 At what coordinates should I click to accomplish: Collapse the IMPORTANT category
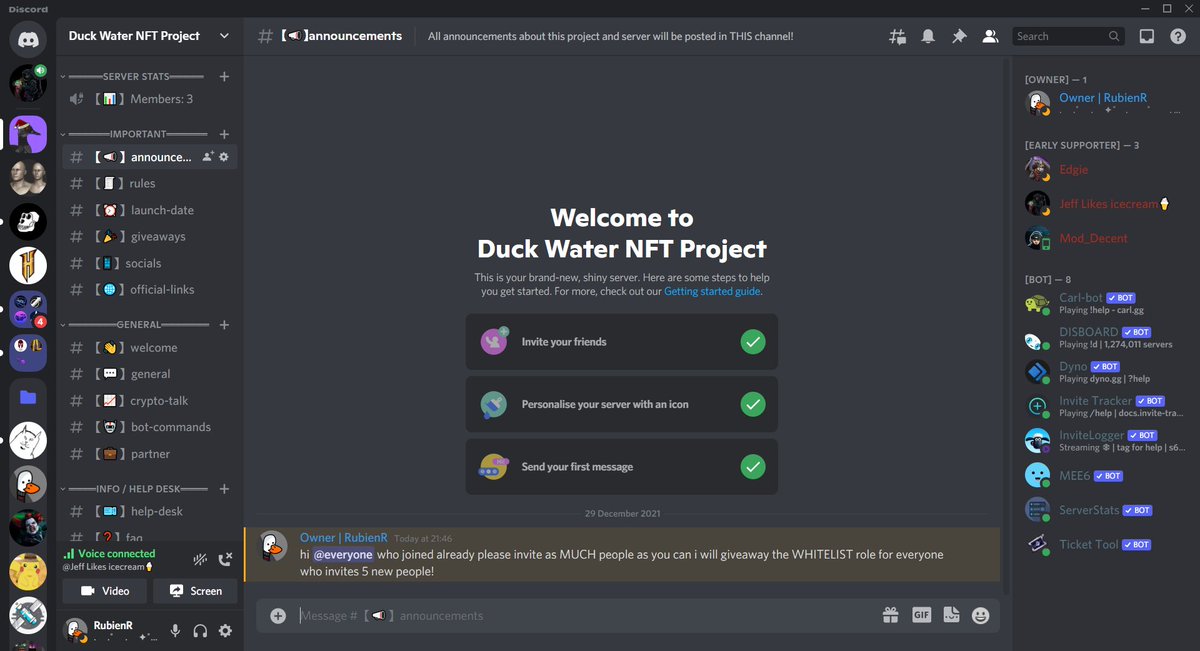(x=136, y=134)
